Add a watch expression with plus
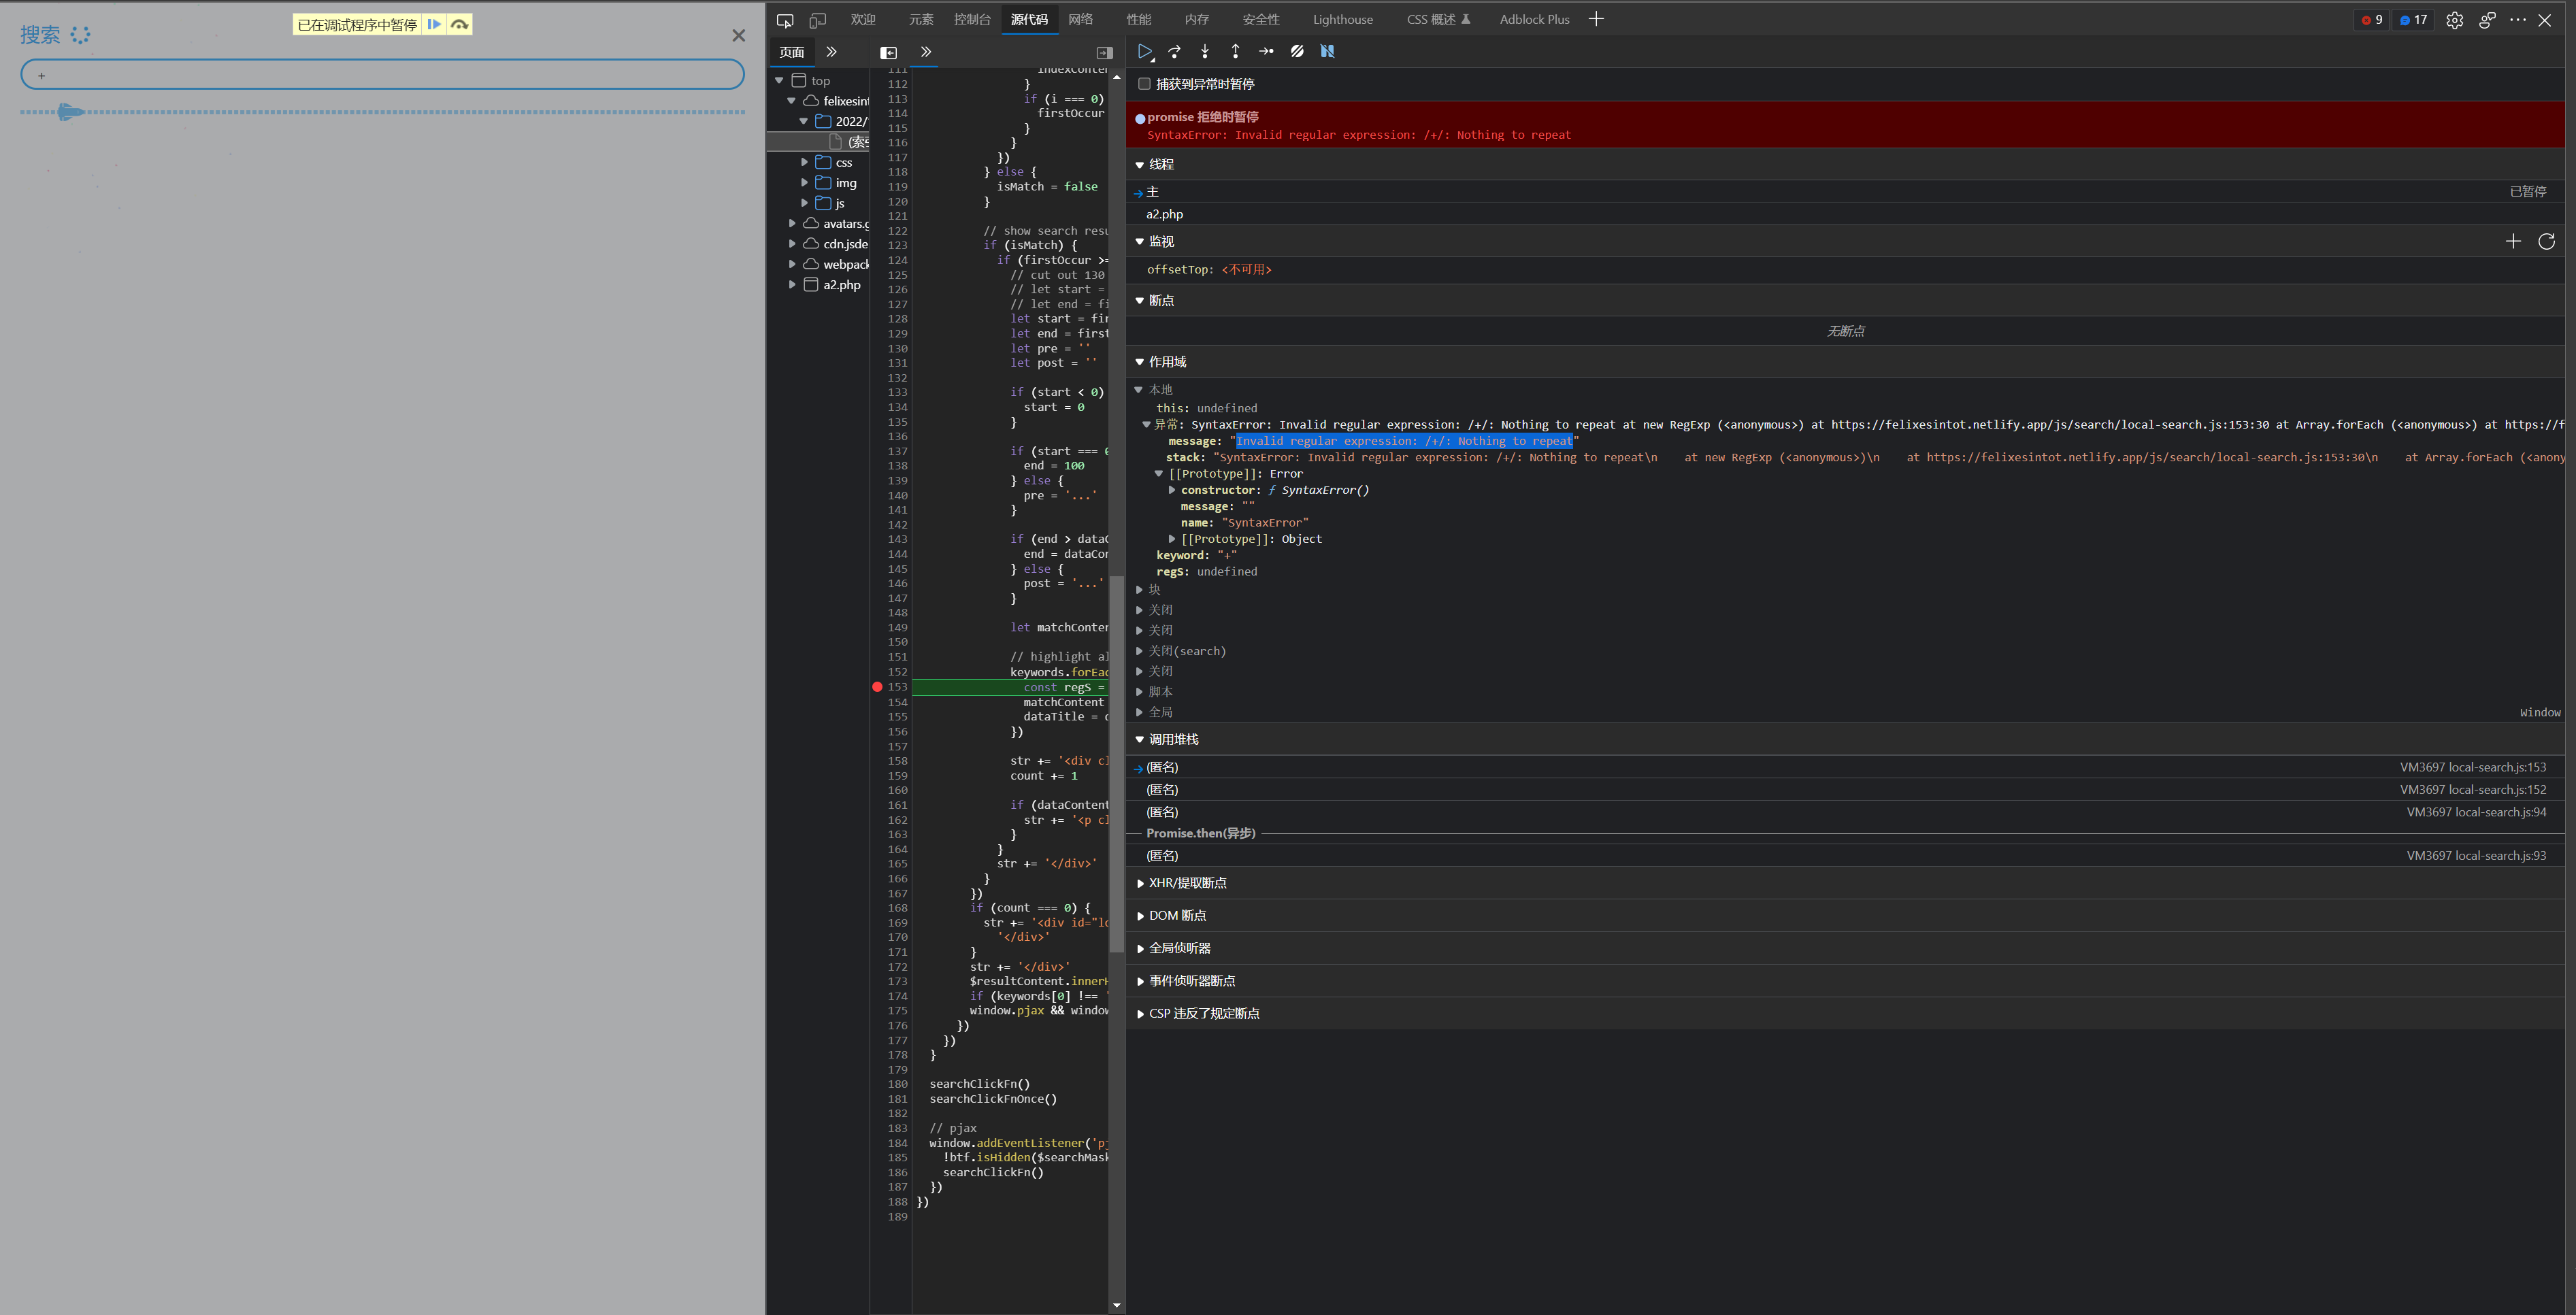Screen dimensions: 2576x1315 (x=2513, y=241)
